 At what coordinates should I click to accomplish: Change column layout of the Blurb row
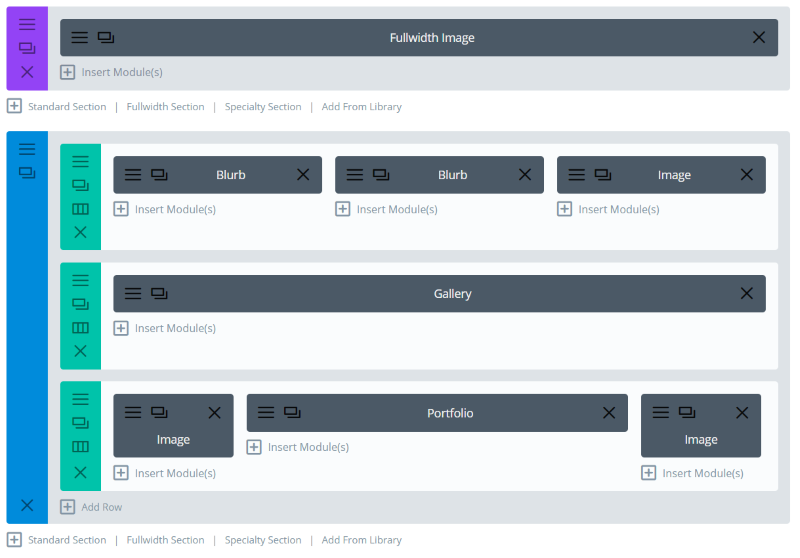80,209
